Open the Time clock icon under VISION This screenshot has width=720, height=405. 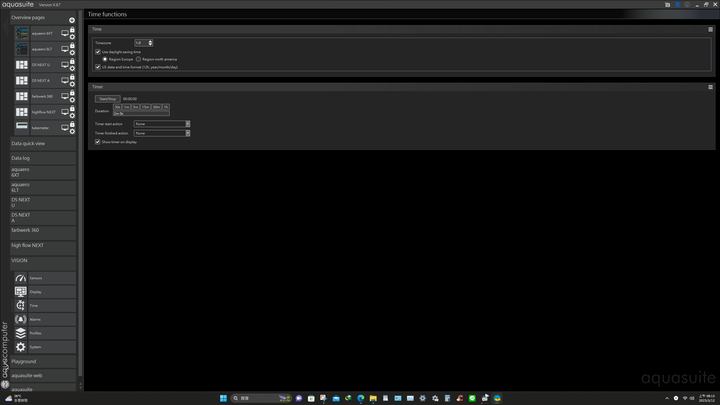click(21, 305)
